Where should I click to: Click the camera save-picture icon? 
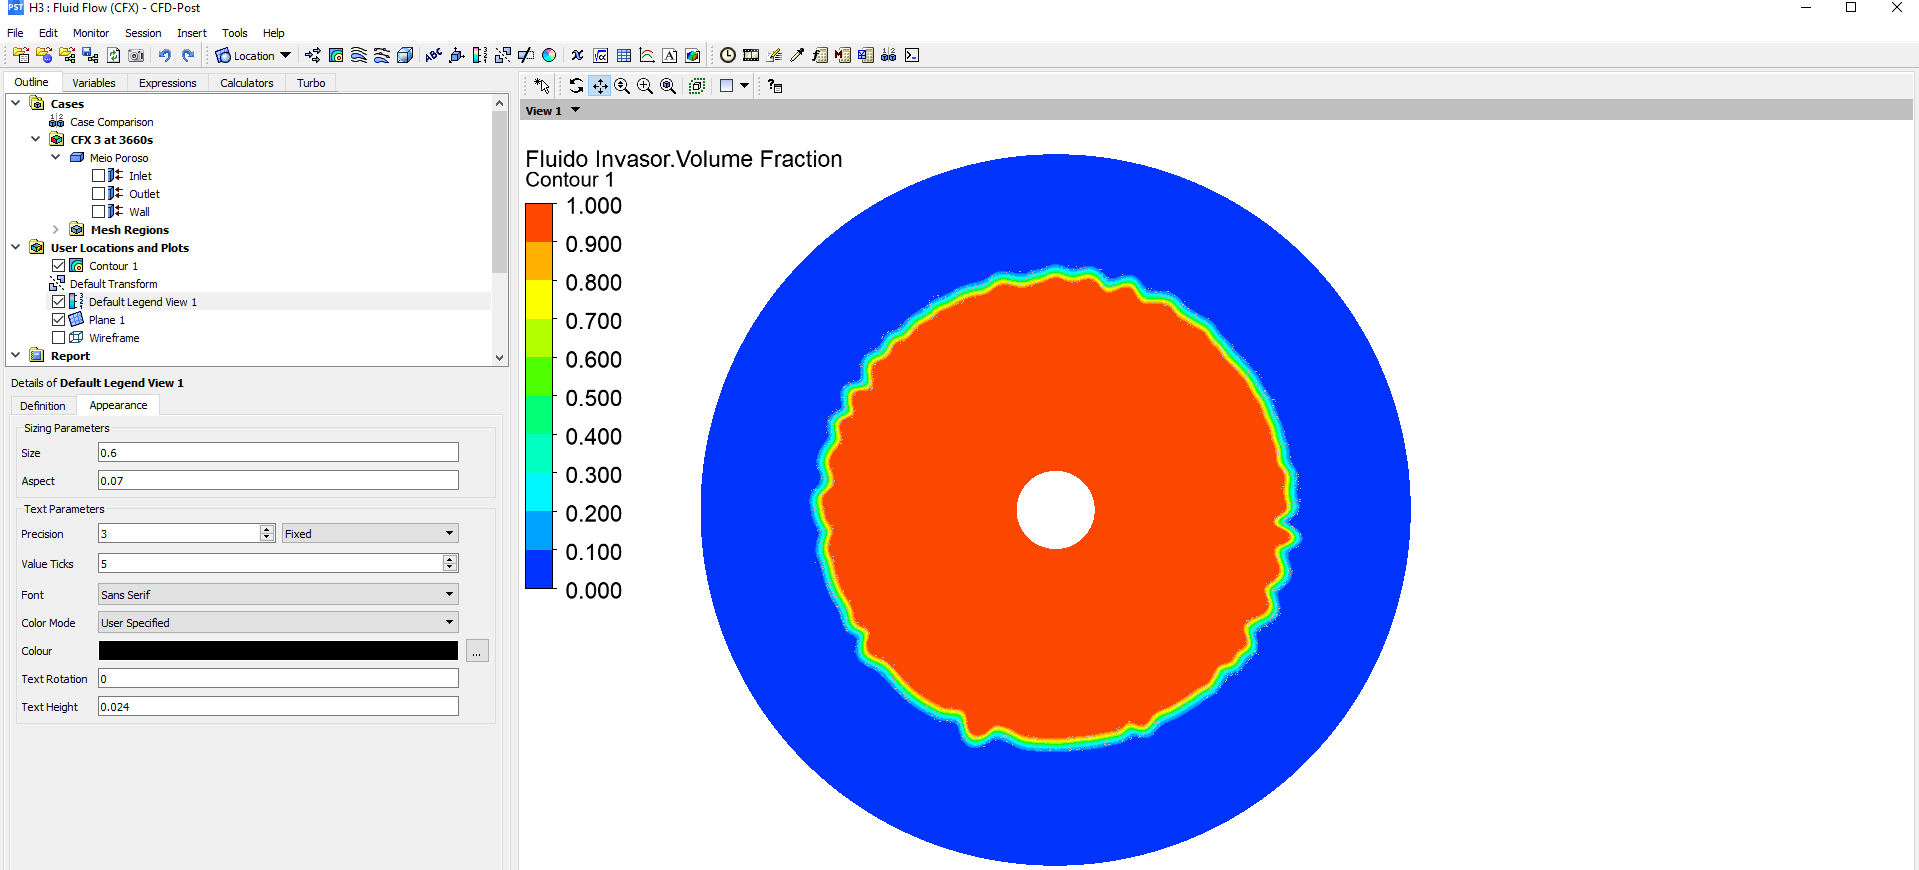(x=136, y=56)
